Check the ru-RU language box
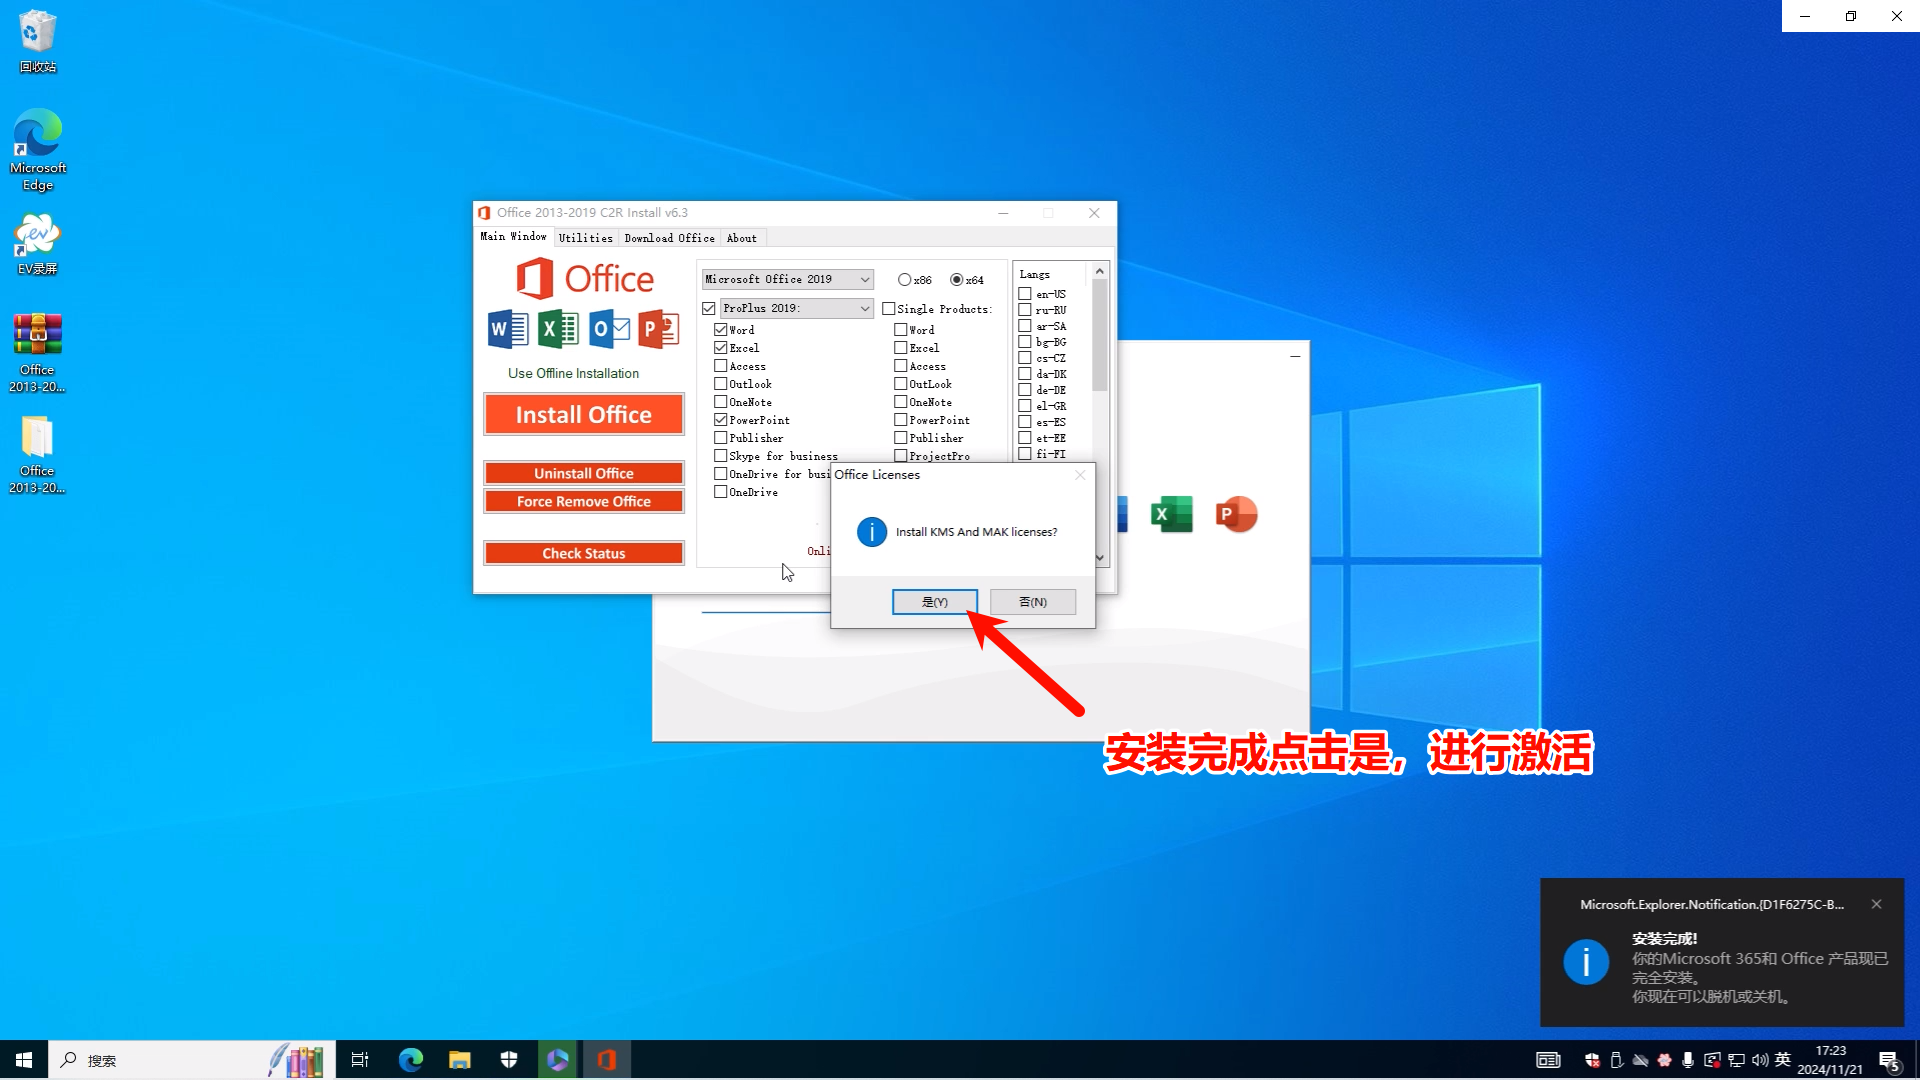 pos(1025,310)
